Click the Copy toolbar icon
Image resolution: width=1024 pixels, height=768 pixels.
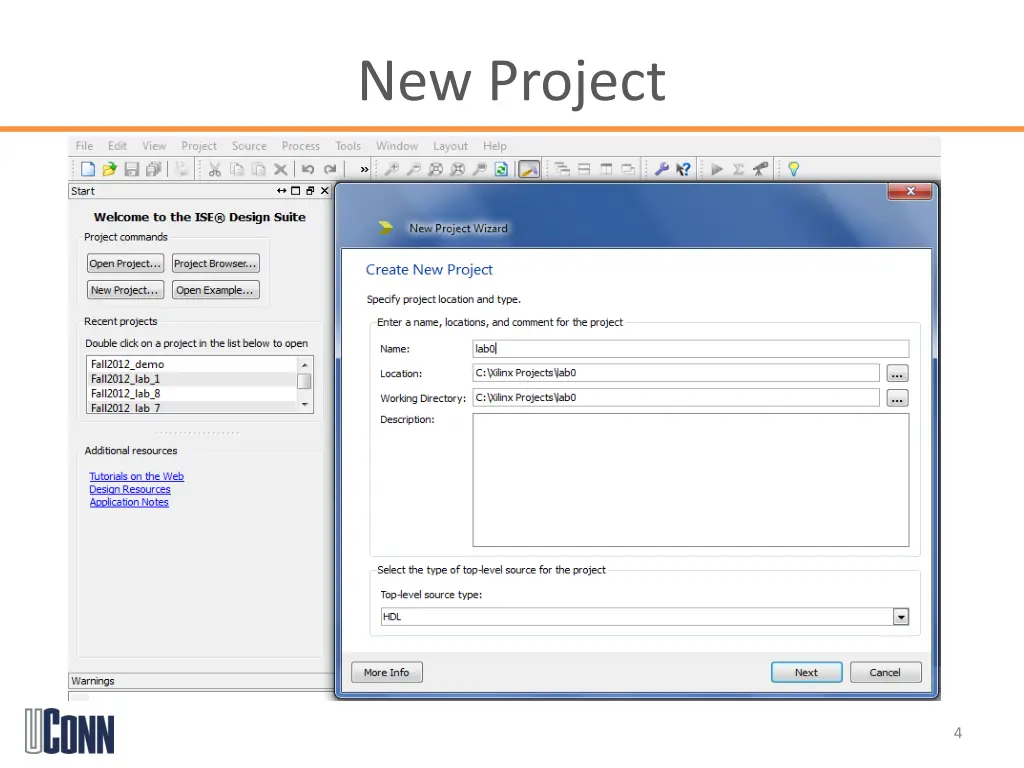(x=236, y=169)
